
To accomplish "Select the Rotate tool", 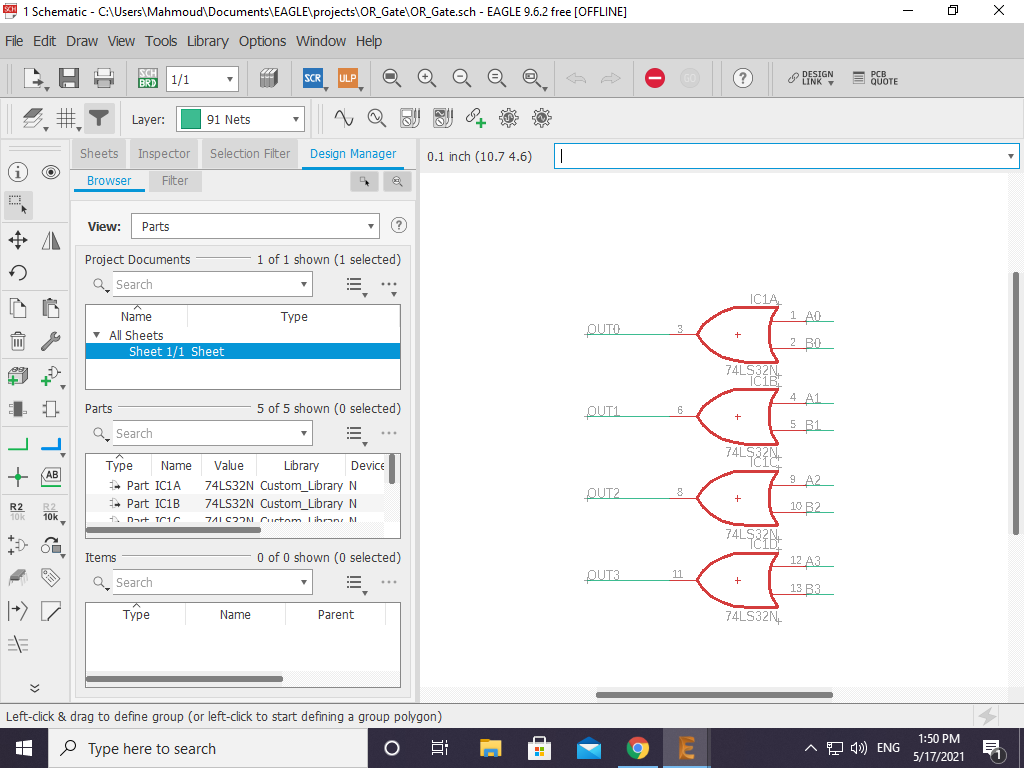I will coord(17,273).
